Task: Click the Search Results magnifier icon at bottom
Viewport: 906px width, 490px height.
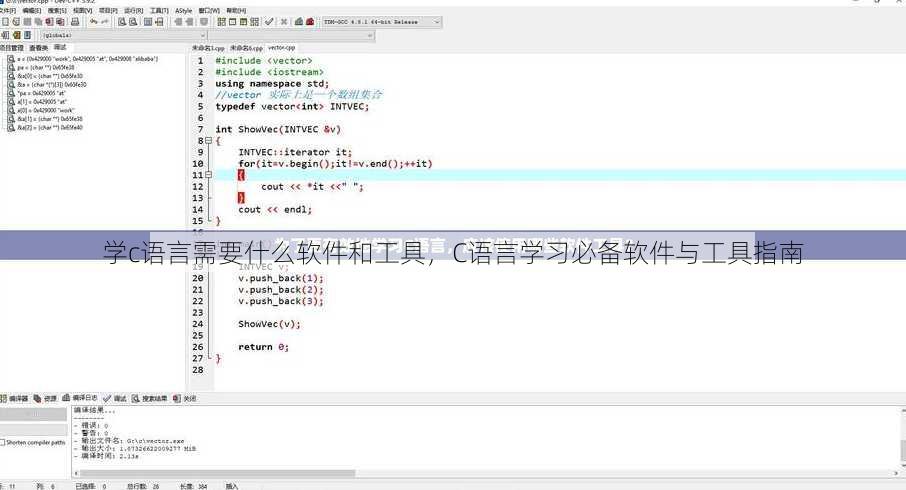Action: (136, 398)
